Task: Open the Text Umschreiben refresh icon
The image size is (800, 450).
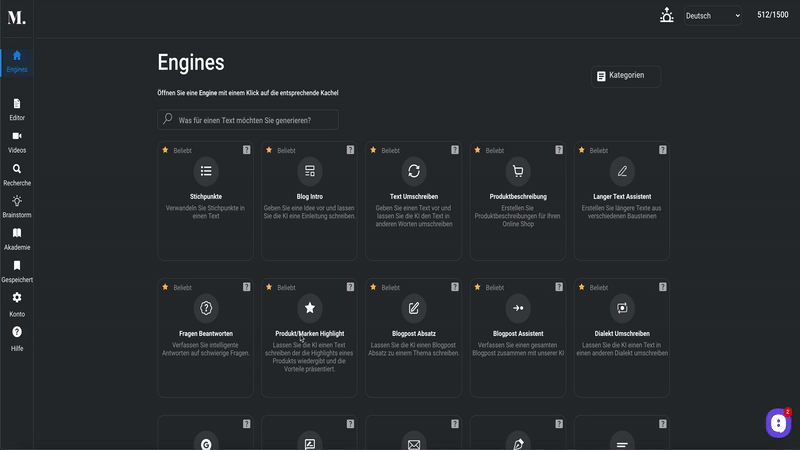Action: click(414, 171)
